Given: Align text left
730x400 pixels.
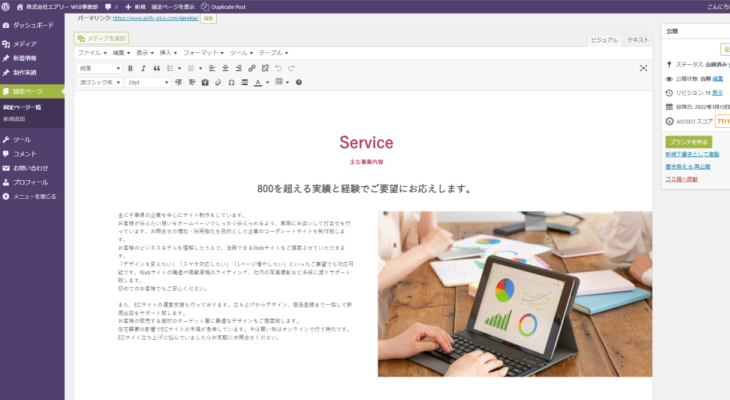Looking at the screenshot, I should coord(212,68).
